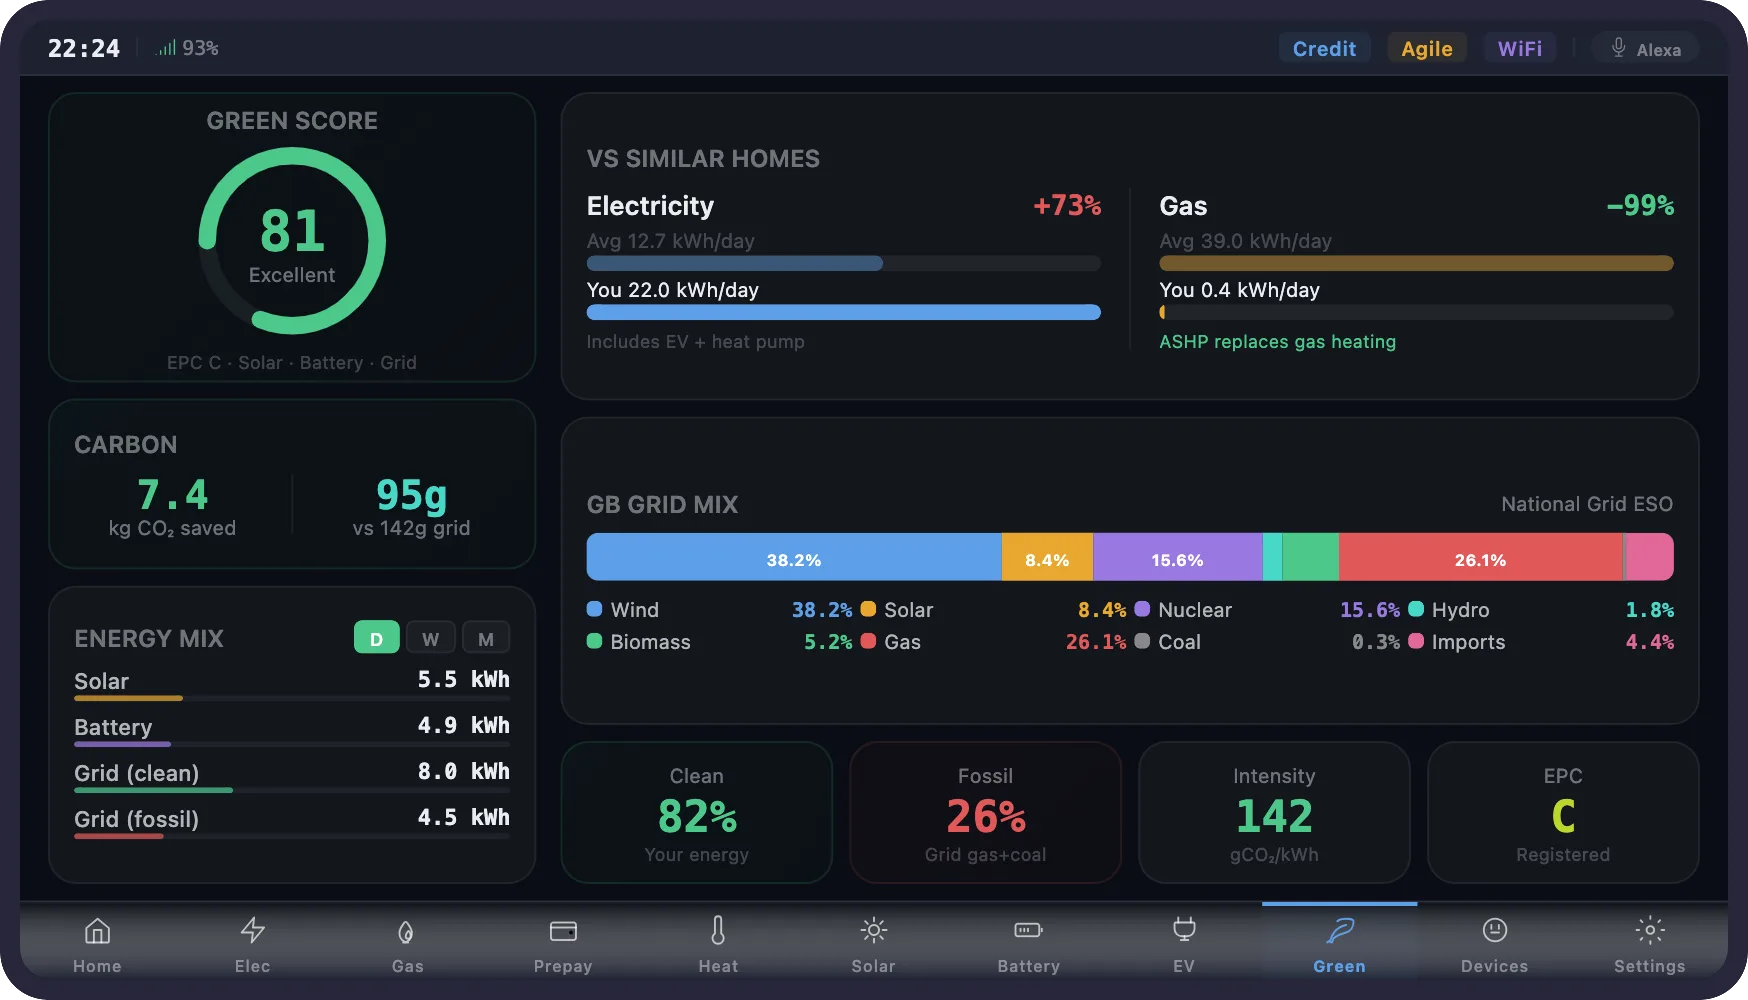Viewport: 1748px width, 1000px height.
Task: Switch Energy Mix to weekly view
Action: click(x=431, y=637)
